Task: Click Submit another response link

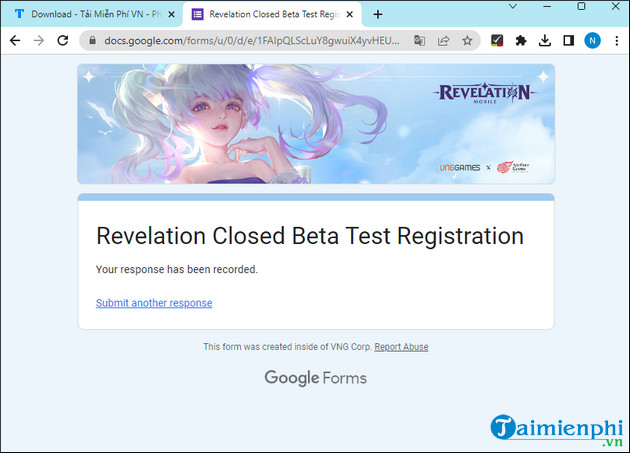Action: 154,303
